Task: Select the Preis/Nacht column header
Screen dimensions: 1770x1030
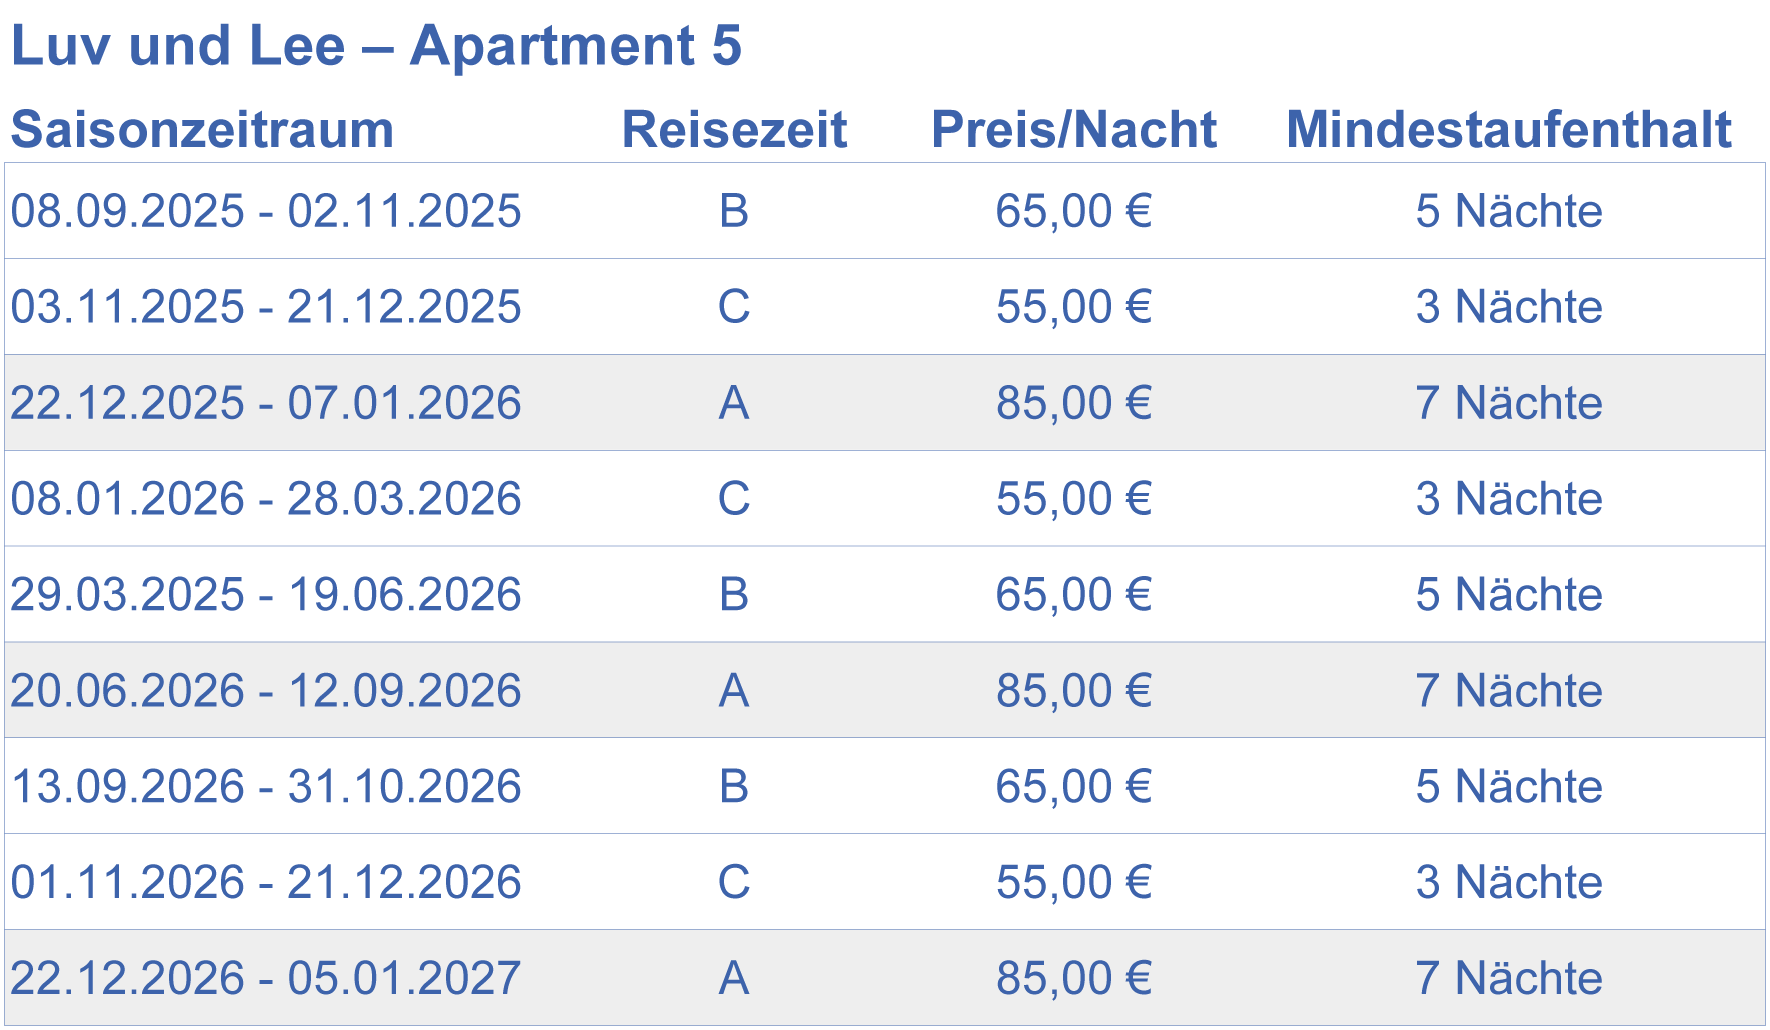Action: (x=1073, y=130)
